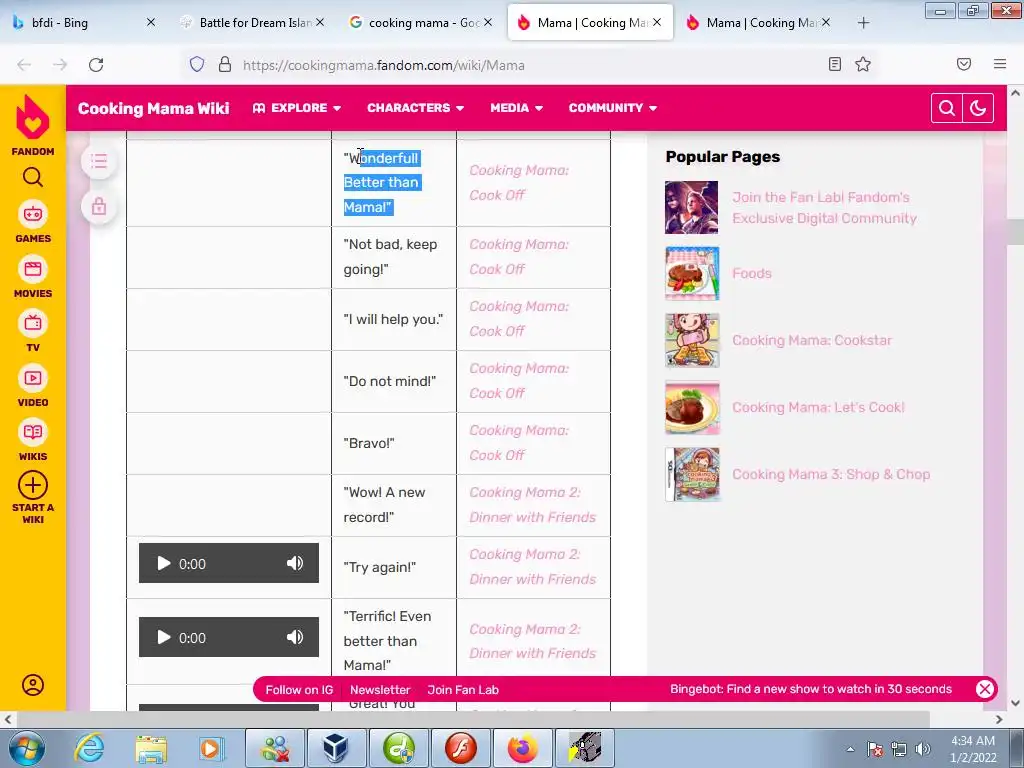Play the 'Terrific! Even better than Mama!' audio
This screenshot has width=1024, height=768.
pos(163,637)
